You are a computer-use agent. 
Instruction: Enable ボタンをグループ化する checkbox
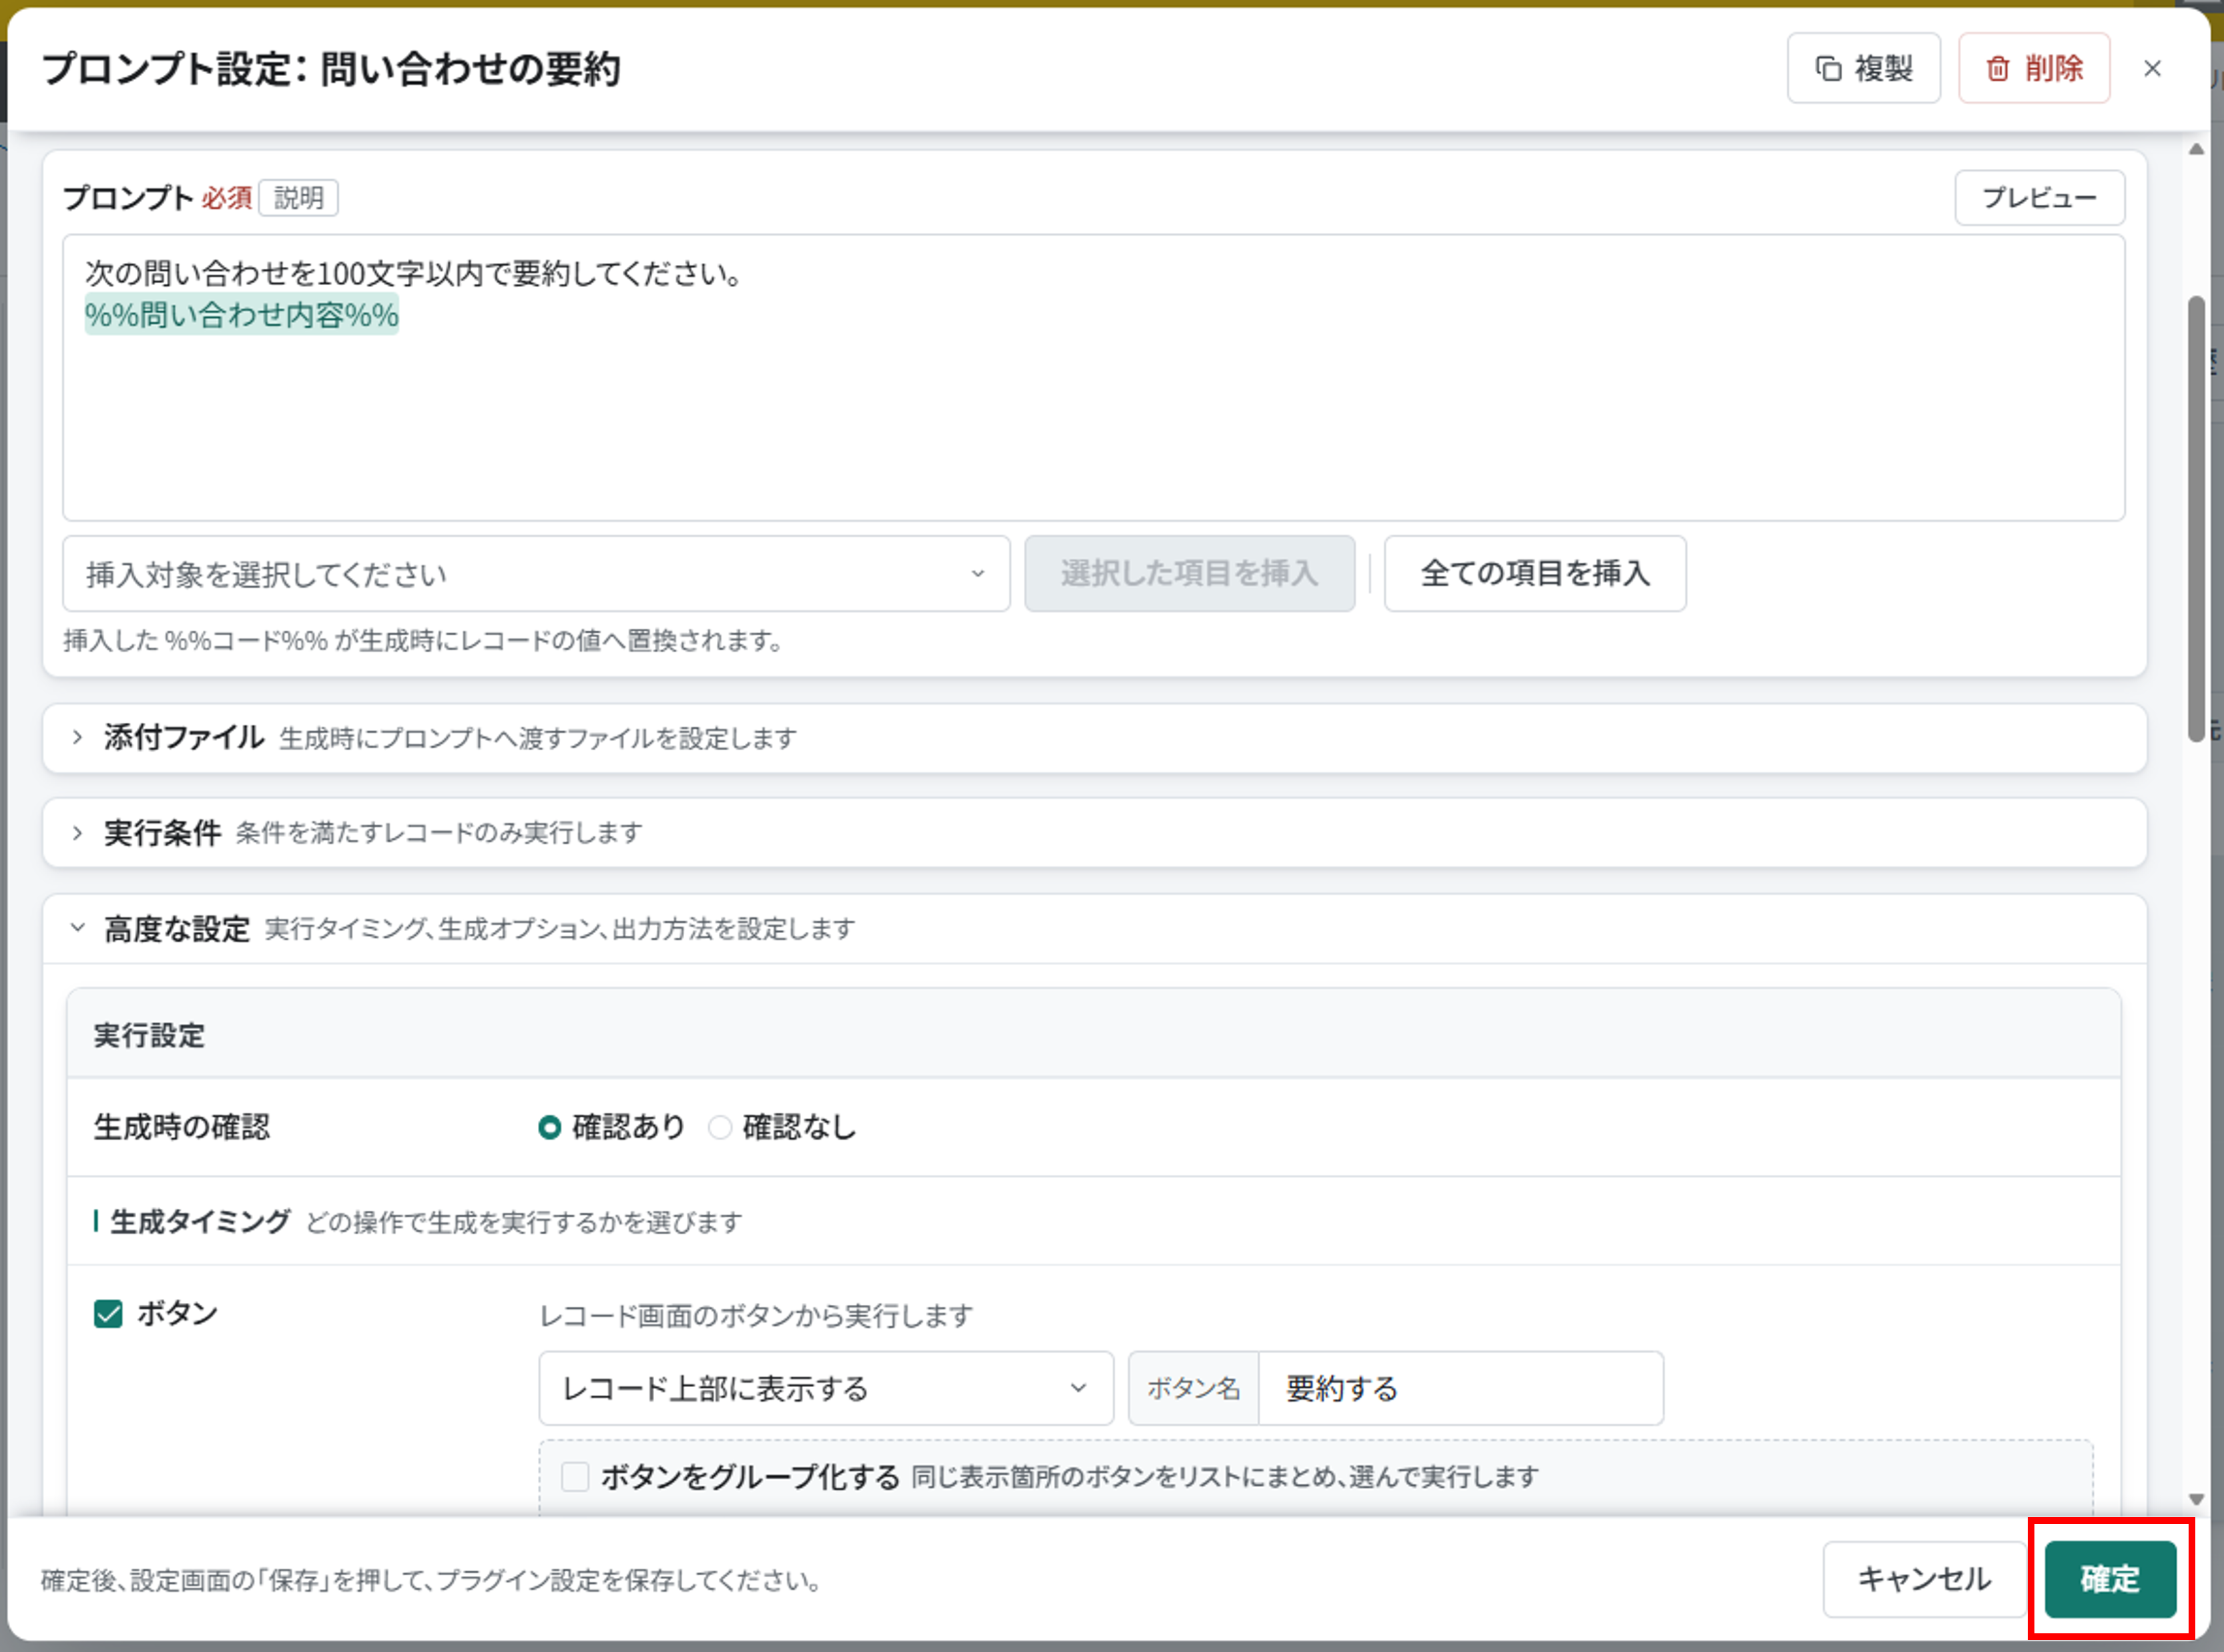tap(575, 1476)
